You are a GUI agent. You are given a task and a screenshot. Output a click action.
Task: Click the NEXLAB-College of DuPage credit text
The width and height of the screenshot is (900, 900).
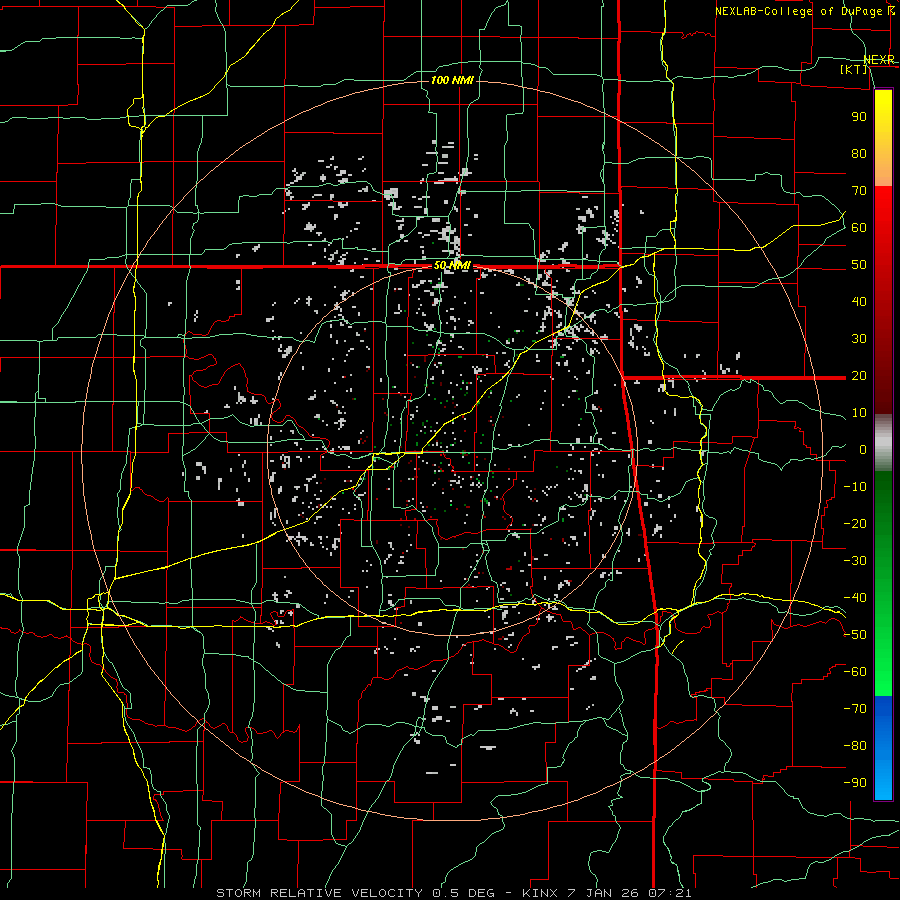(798, 11)
